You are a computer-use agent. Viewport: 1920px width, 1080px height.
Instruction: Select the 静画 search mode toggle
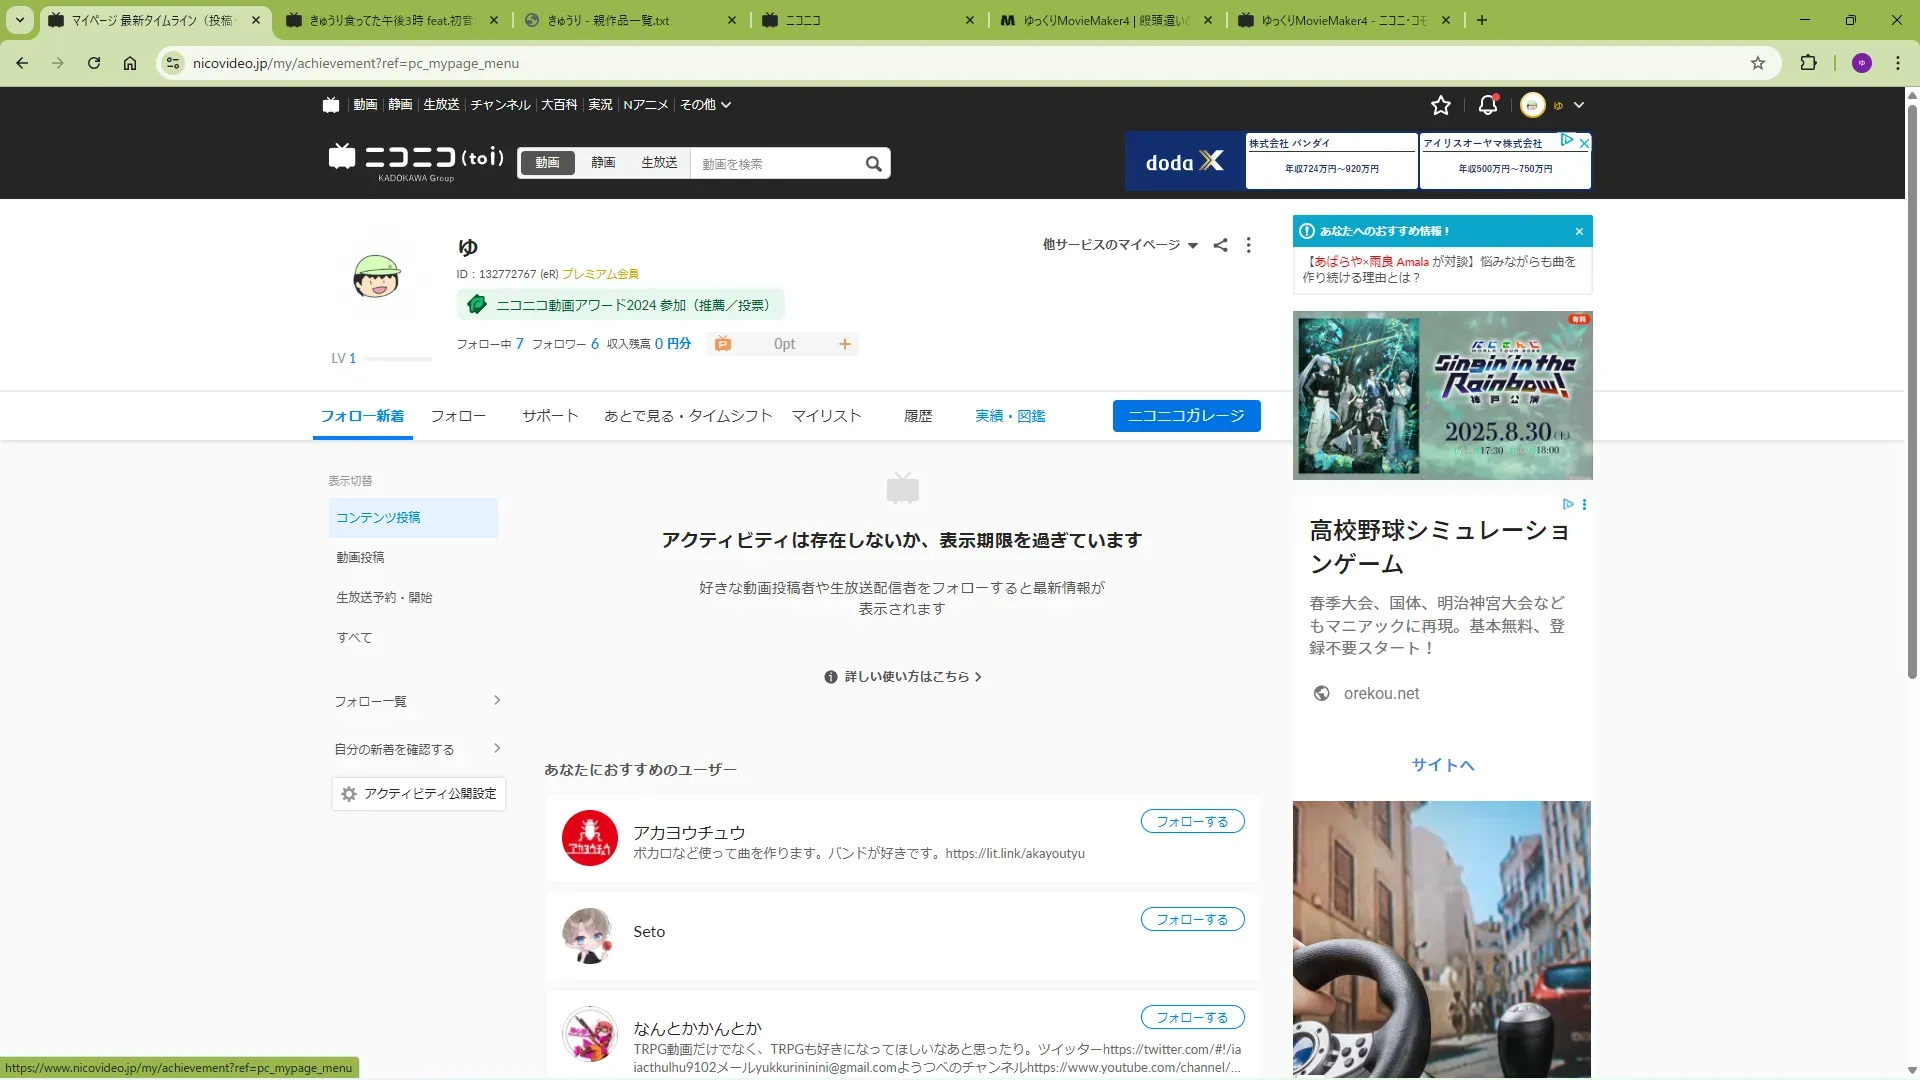click(602, 163)
